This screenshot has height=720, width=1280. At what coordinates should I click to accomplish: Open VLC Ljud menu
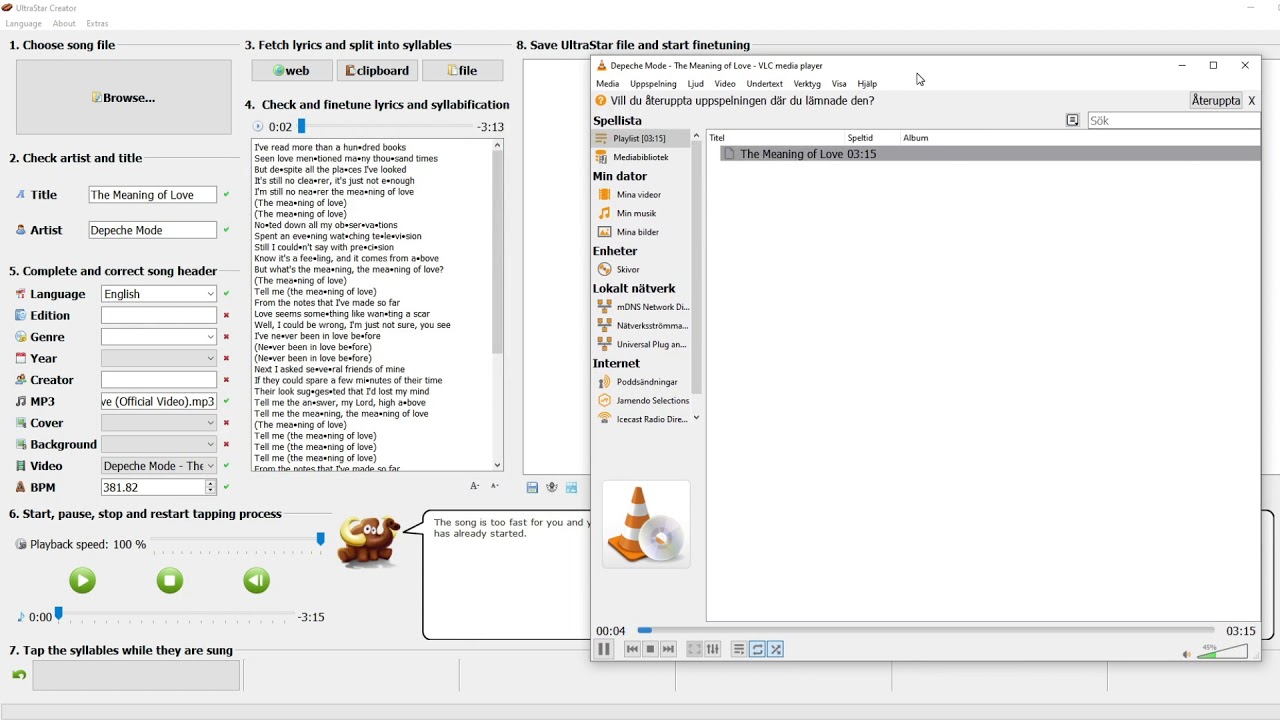coord(696,84)
